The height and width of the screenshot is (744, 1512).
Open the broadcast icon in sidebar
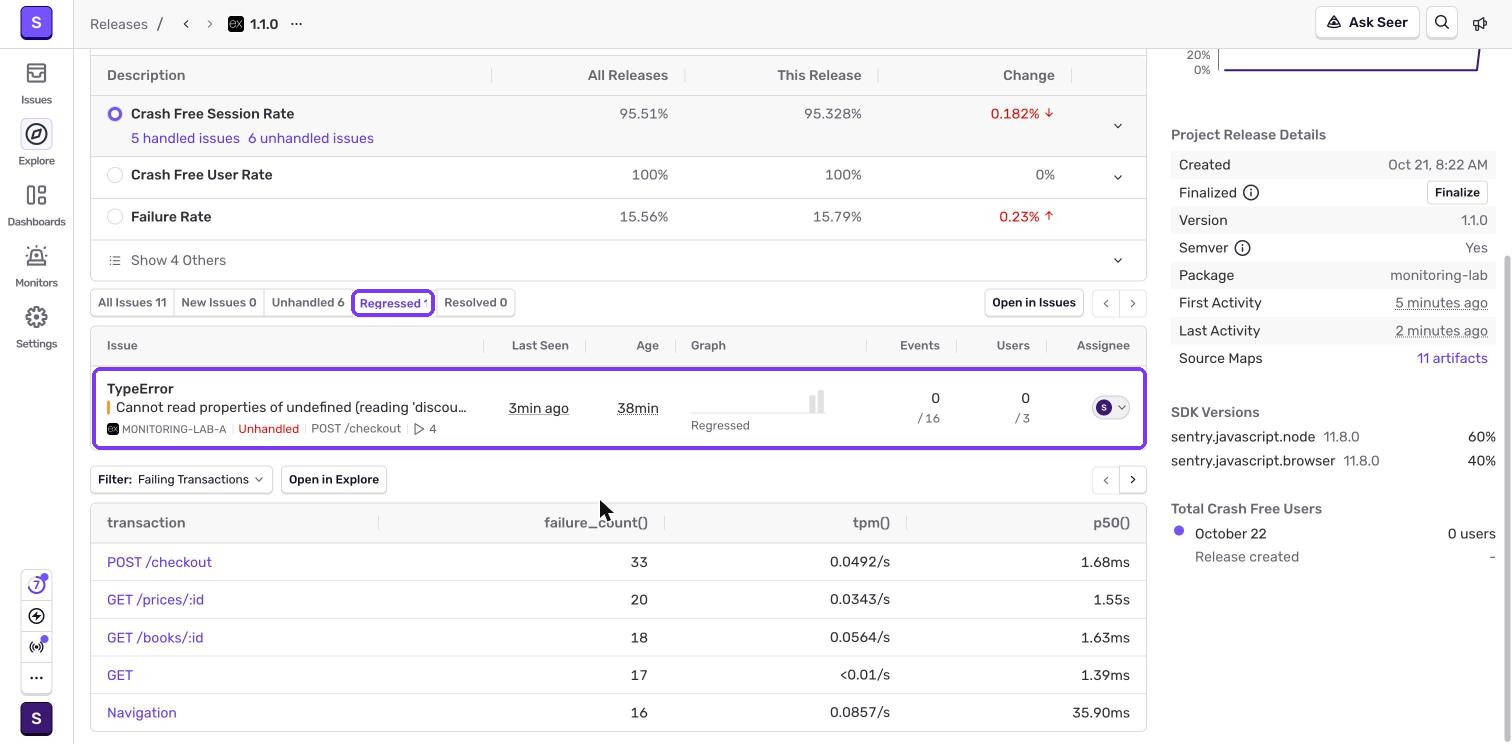36,647
